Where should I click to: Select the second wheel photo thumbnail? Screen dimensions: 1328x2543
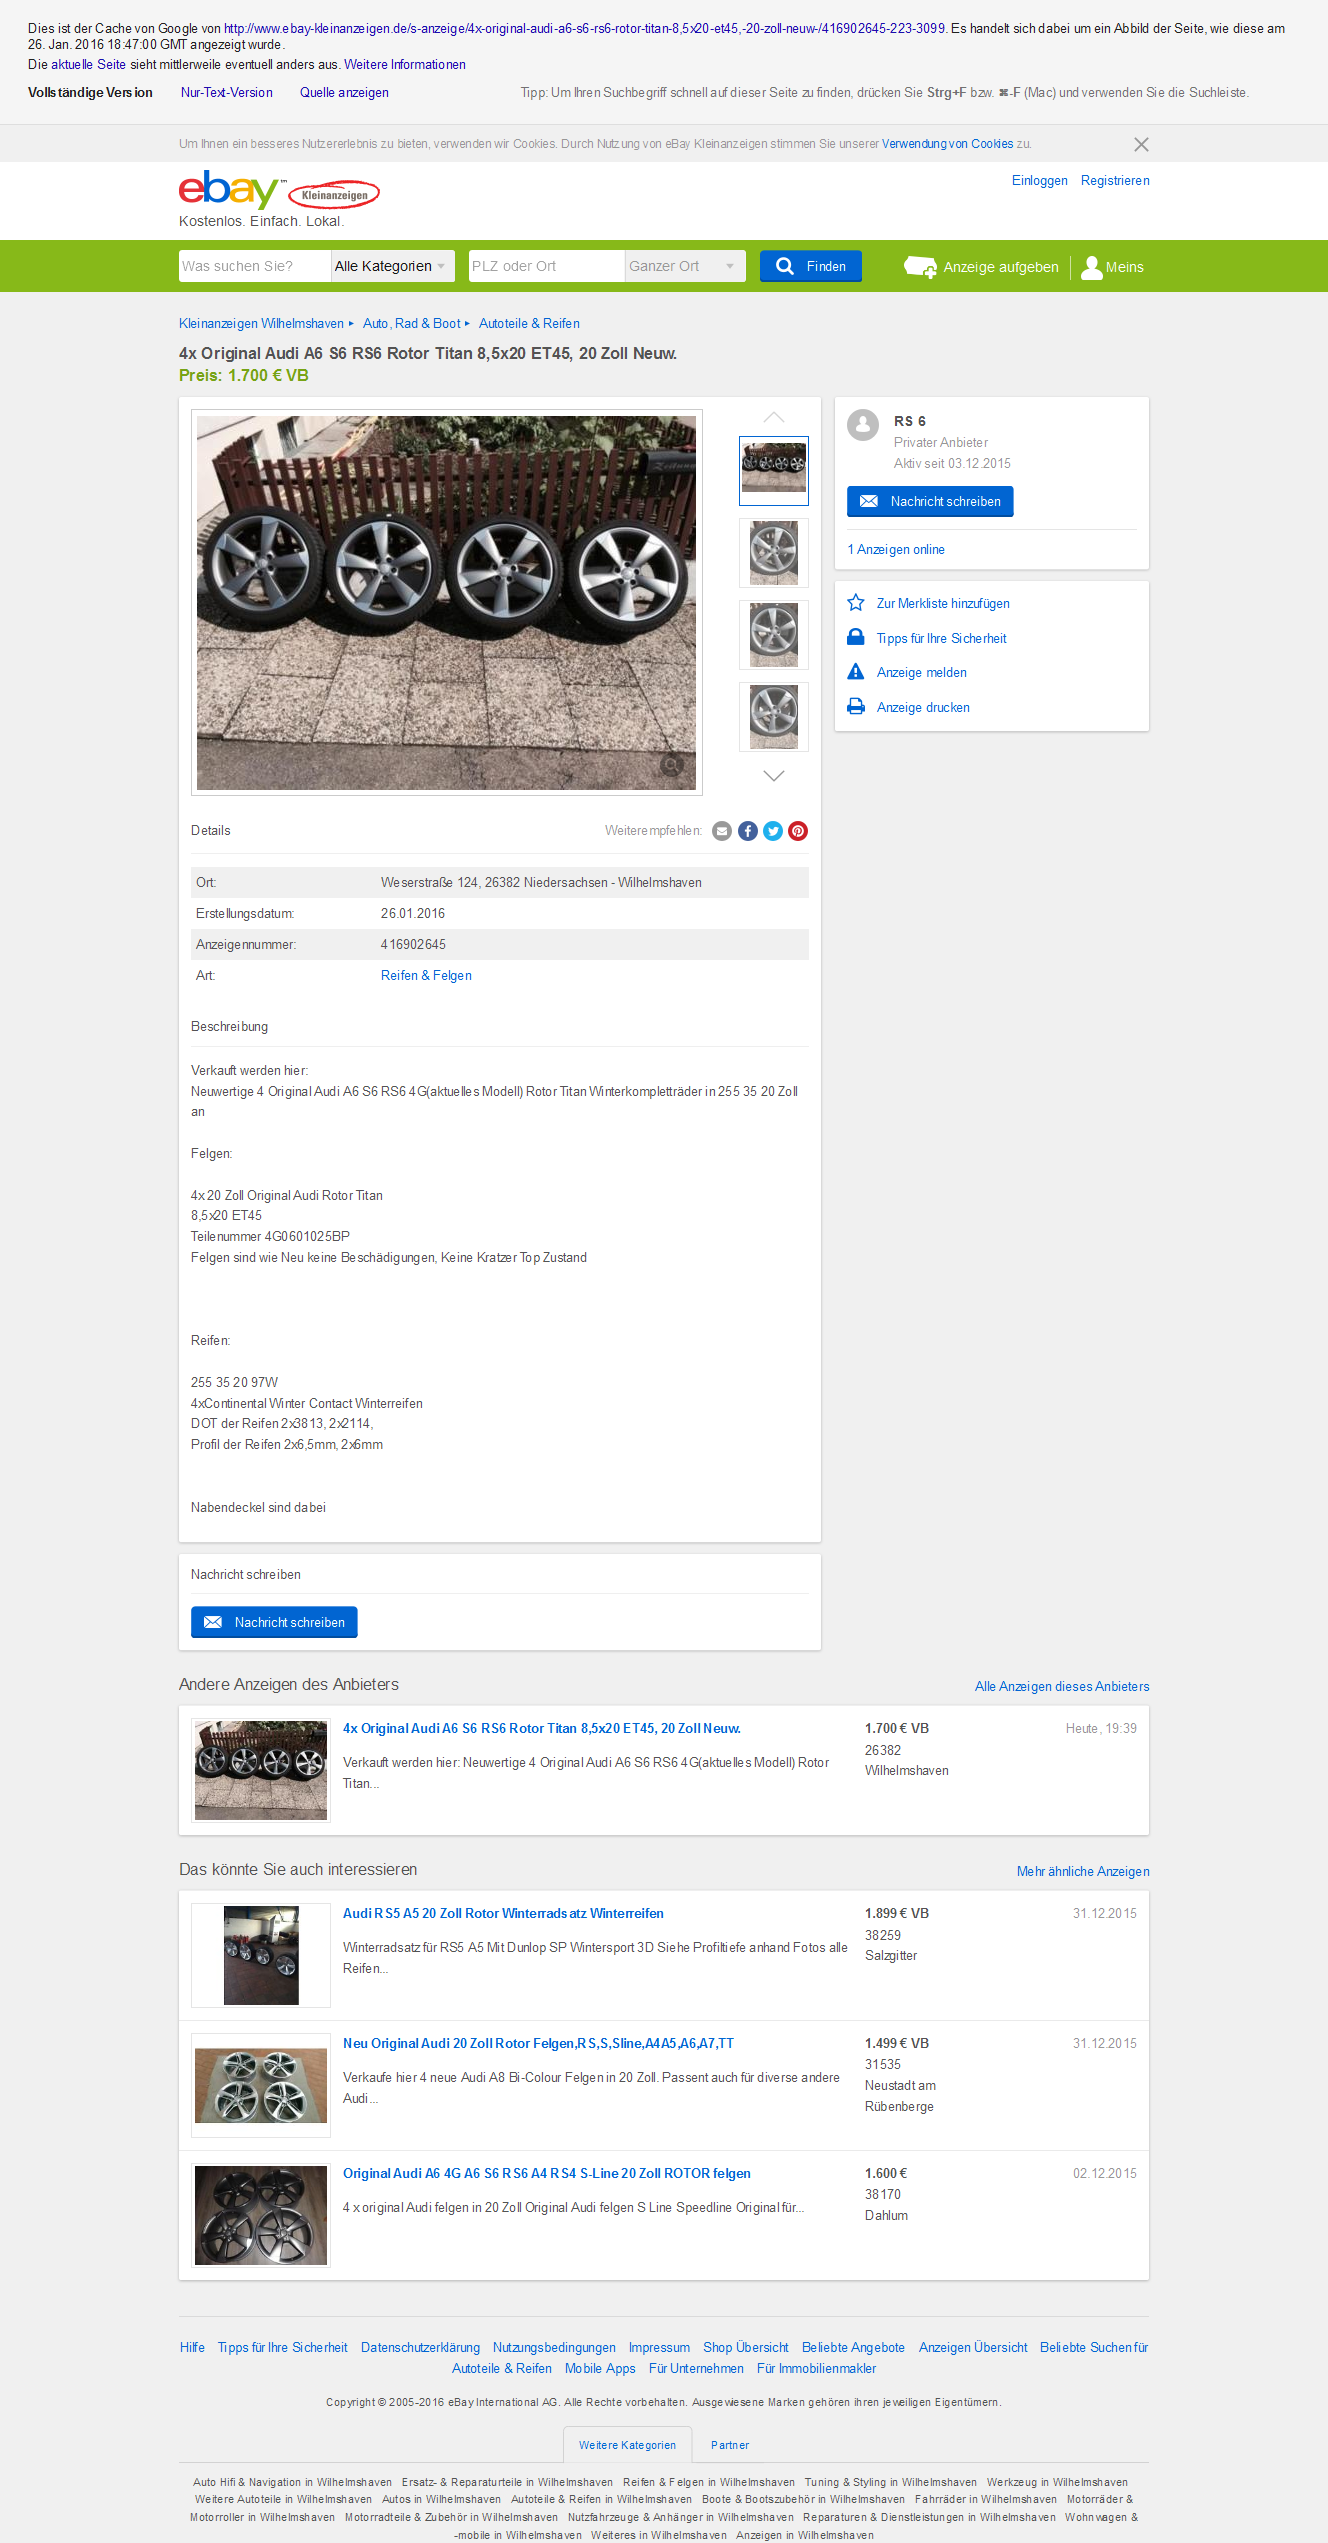pyautogui.click(x=774, y=552)
